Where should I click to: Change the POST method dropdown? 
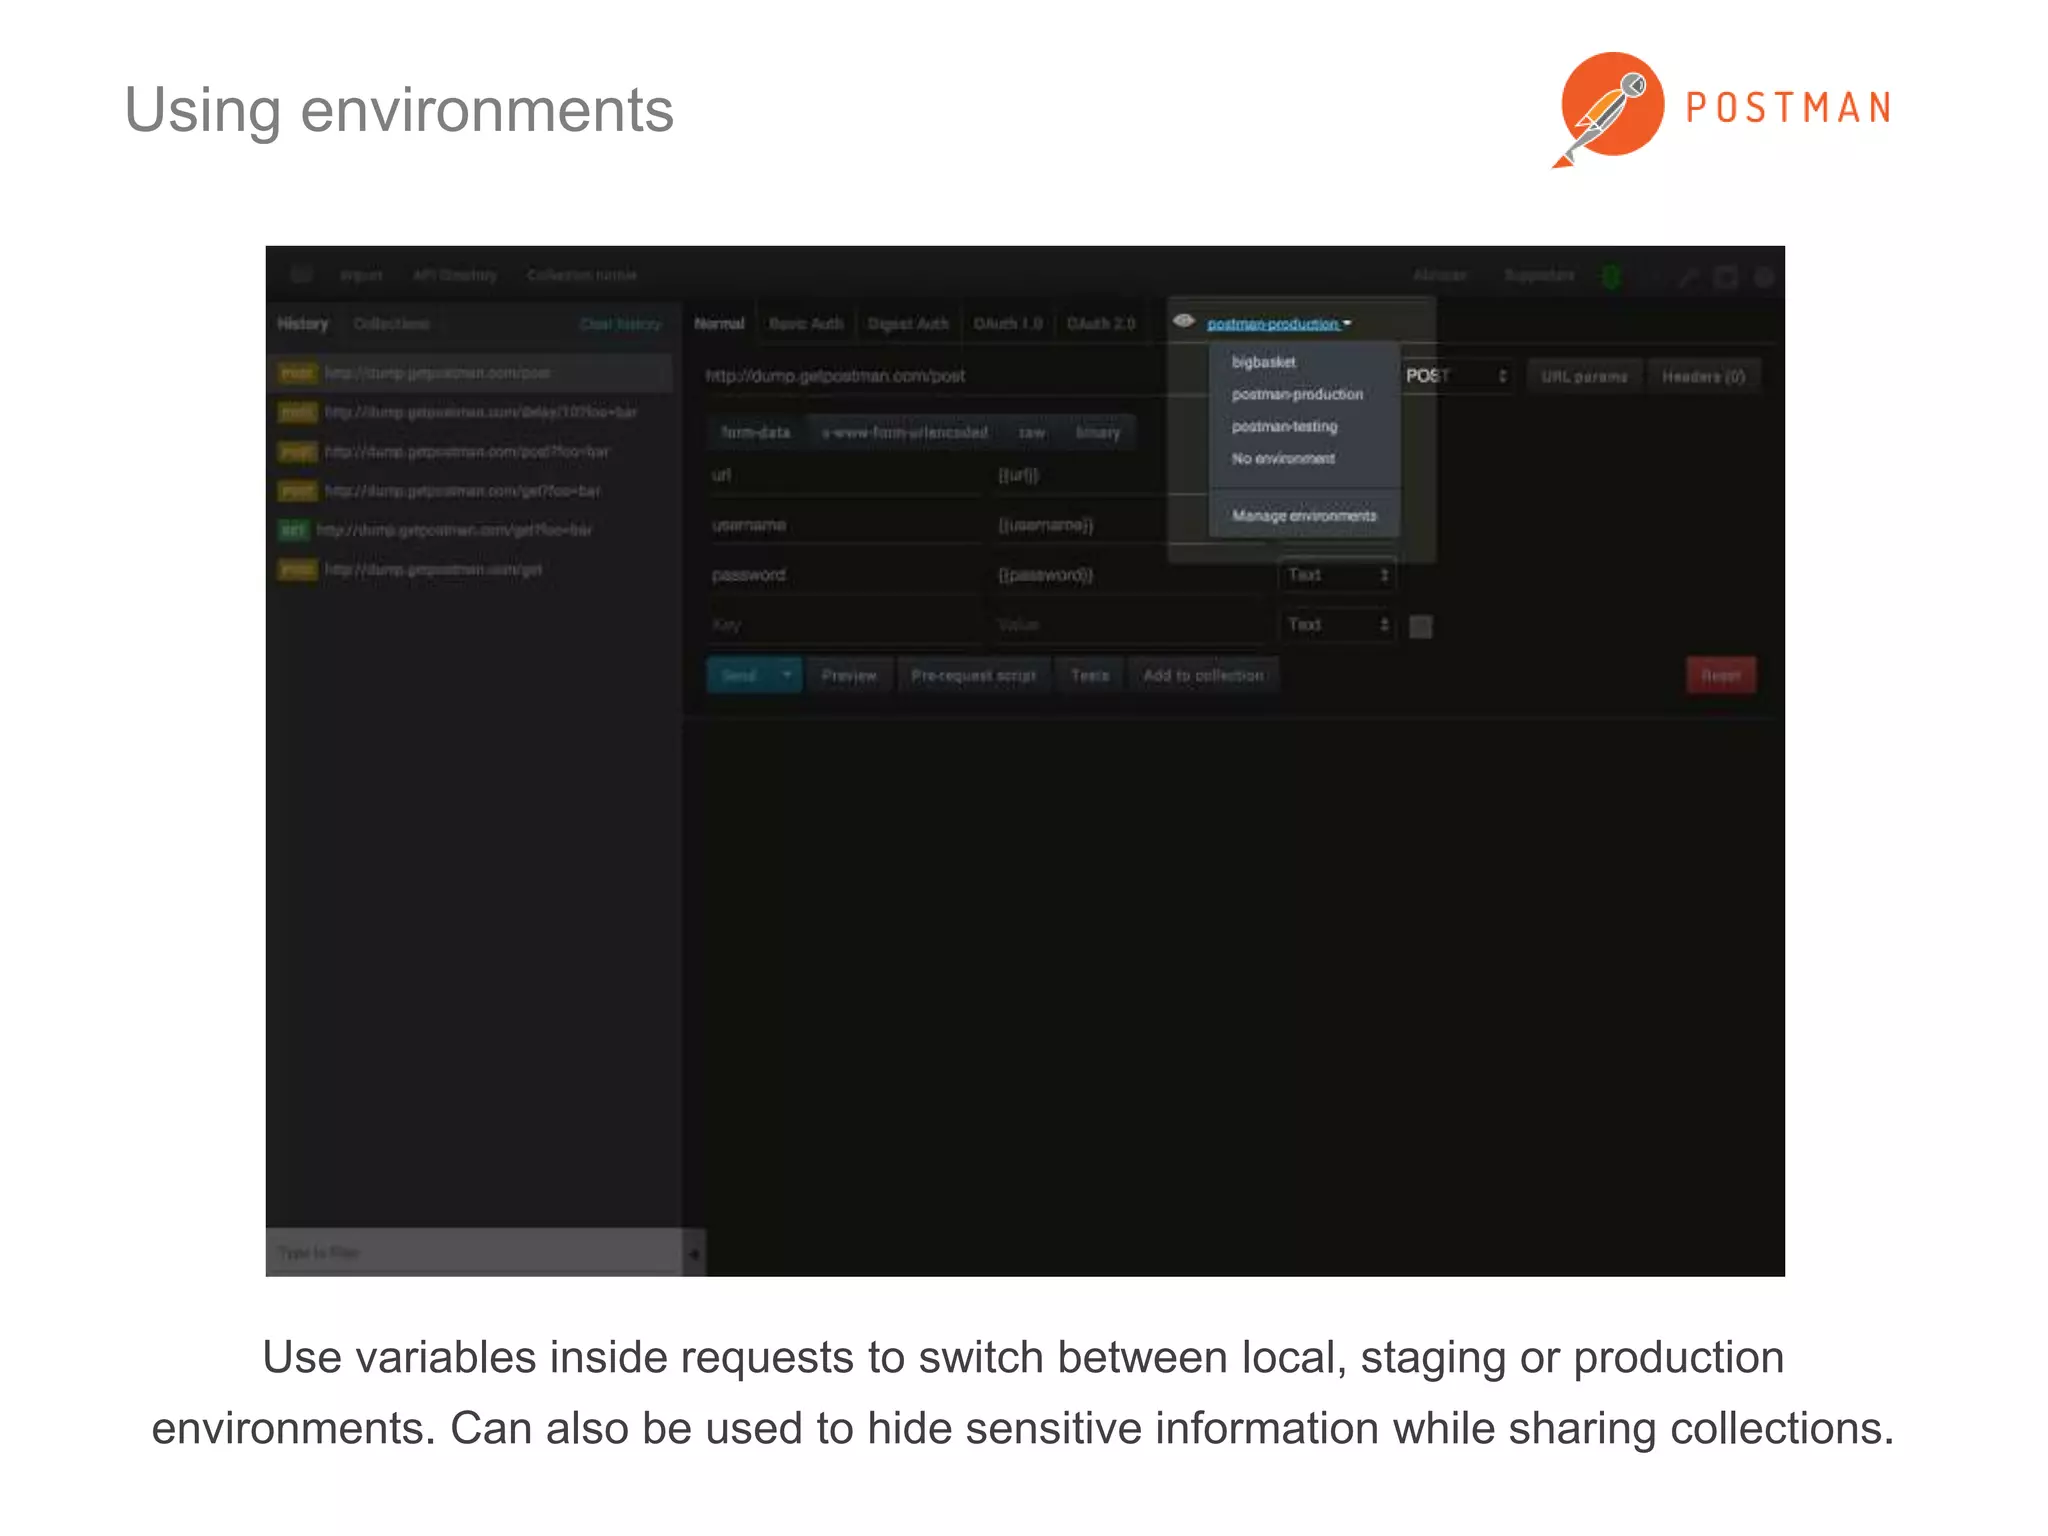[x=1456, y=375]
